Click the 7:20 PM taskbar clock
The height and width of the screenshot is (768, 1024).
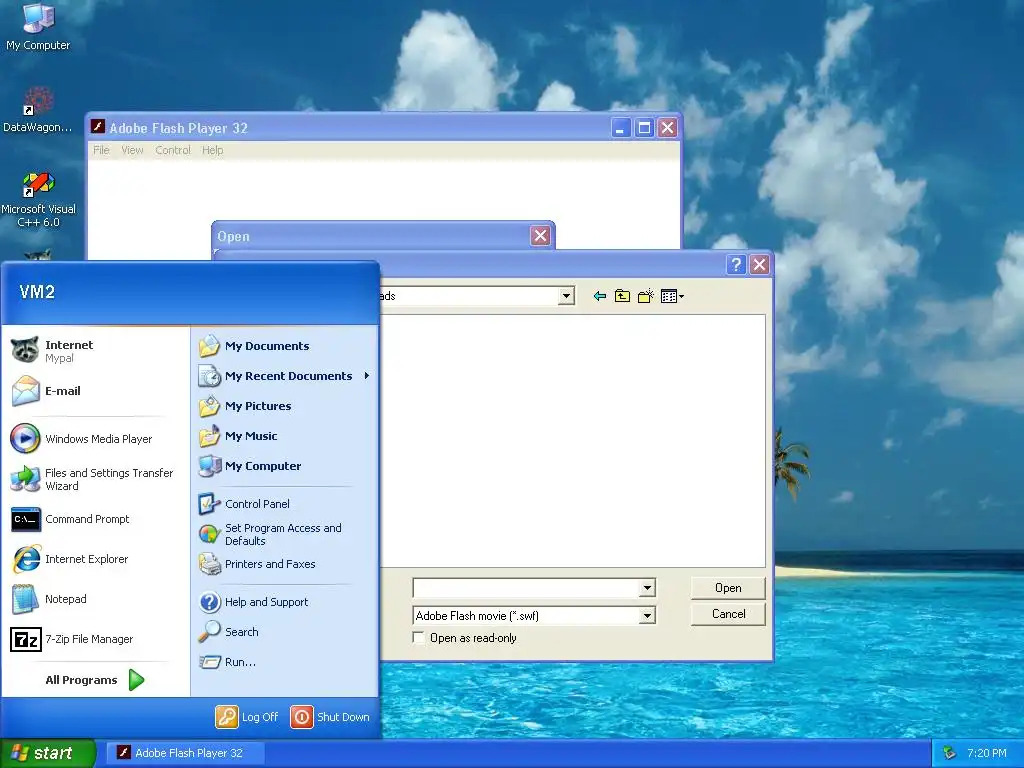point(987,753)
